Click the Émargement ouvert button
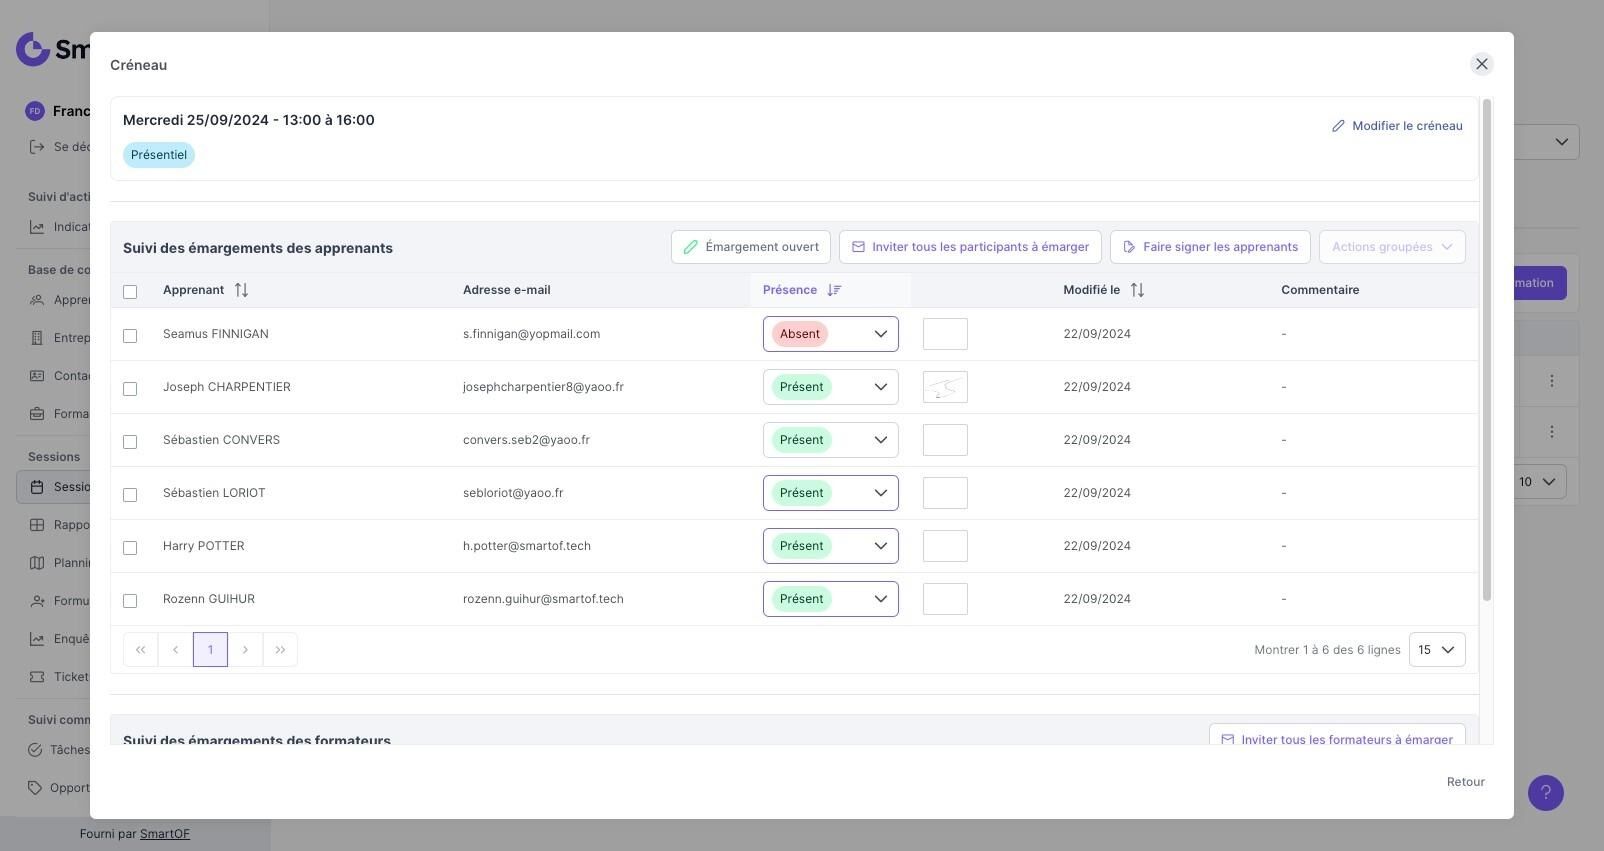The width and height of the screenshot is (1604, 851). click(751, 247)
